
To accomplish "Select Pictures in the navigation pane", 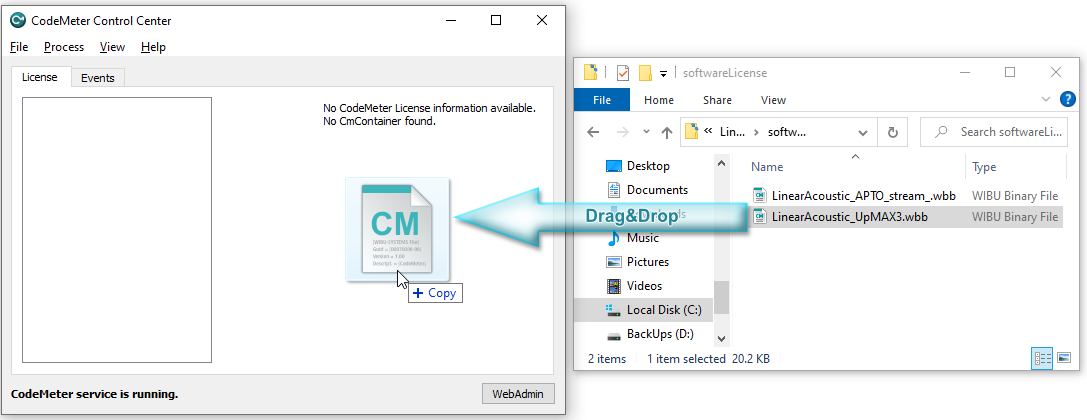I will click(x=647, y=262).
